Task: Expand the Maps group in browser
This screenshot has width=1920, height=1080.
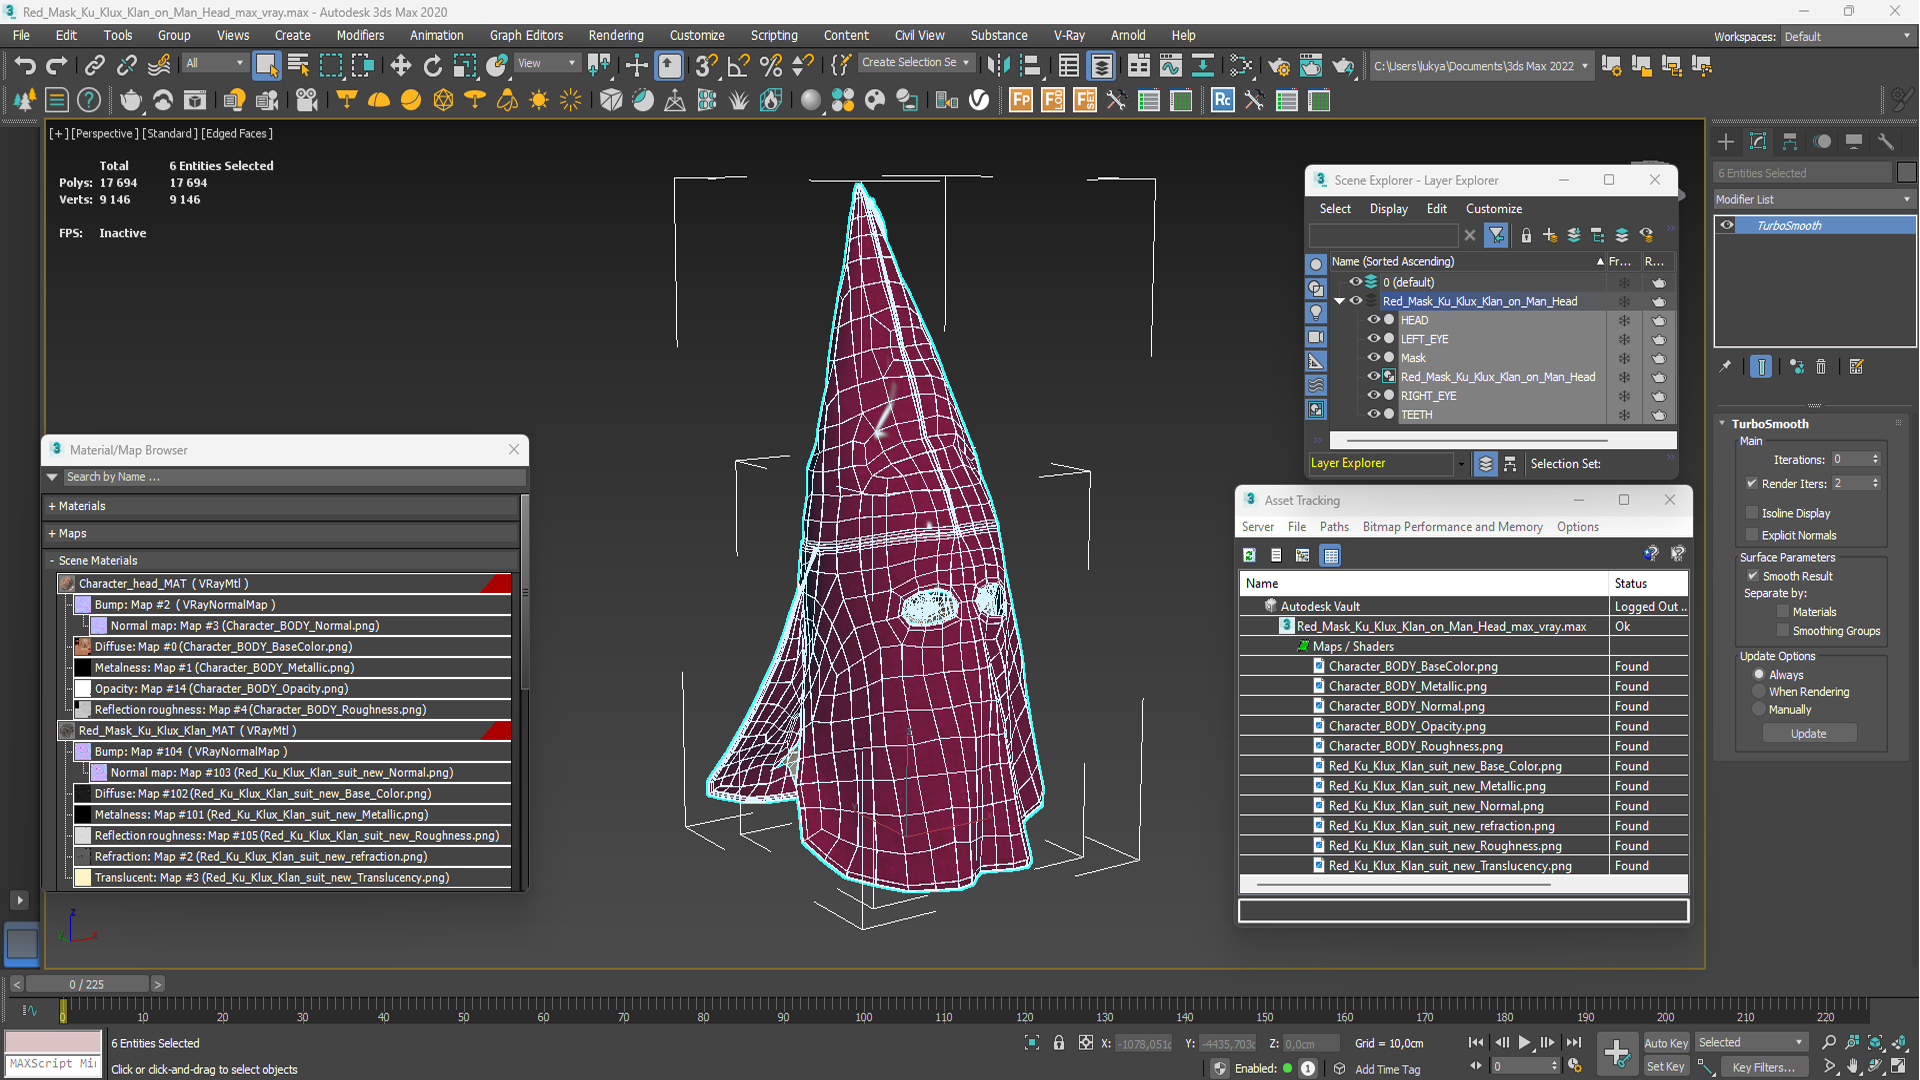Action: click(x=52, y=533)
